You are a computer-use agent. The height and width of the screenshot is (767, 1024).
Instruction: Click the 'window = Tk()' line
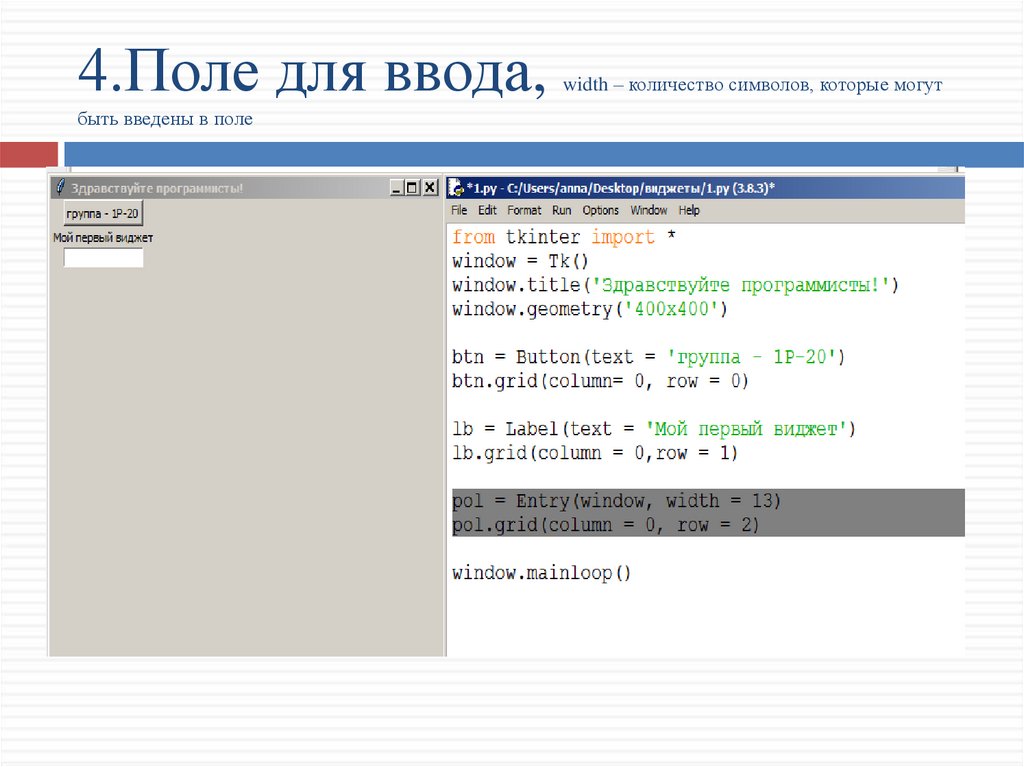(x=520, y=261)
